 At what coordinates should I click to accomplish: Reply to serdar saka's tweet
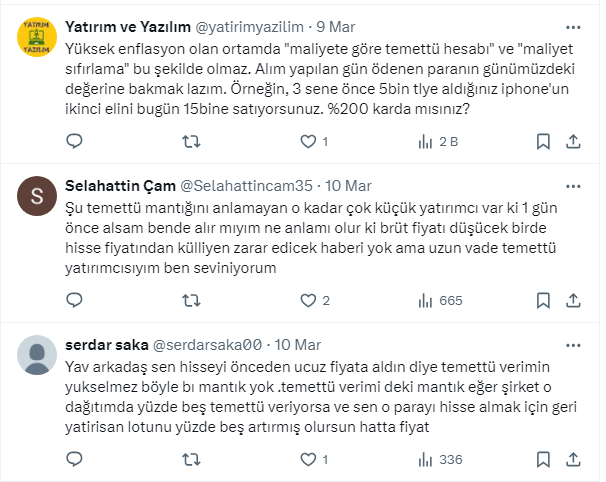72,459
